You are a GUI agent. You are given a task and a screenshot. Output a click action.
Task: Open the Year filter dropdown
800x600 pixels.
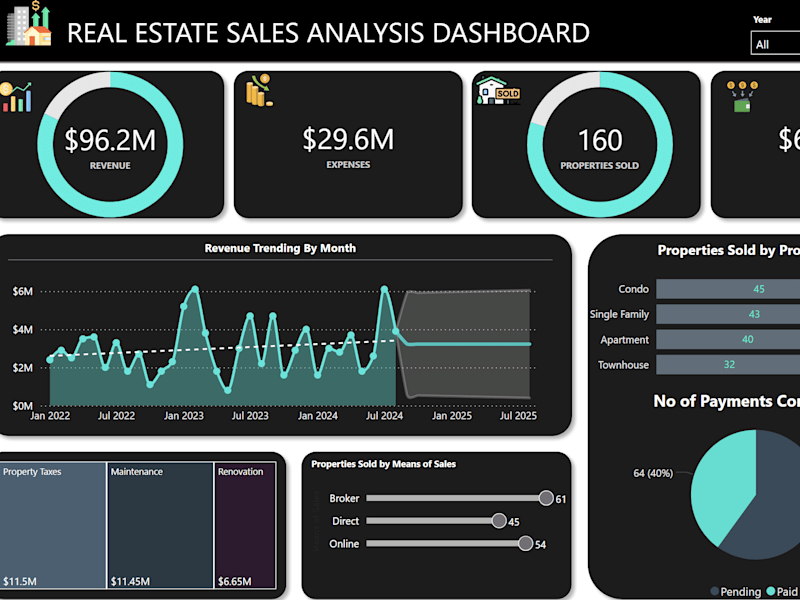click(776, 44)
